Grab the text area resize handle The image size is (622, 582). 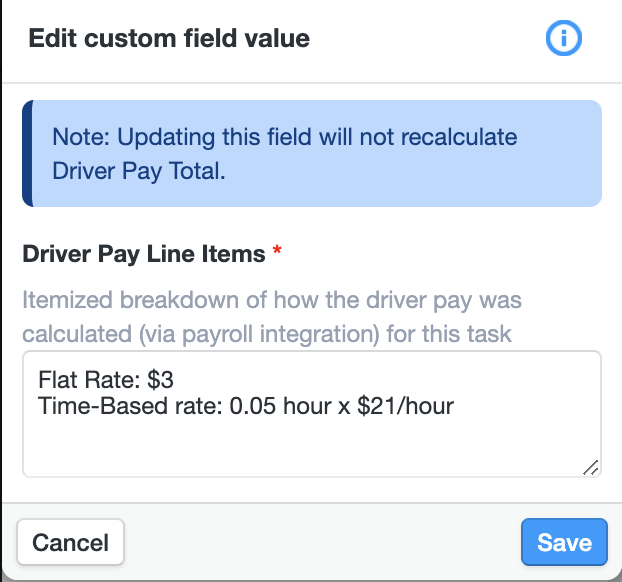pyautogui.click(x=591, y=467)
